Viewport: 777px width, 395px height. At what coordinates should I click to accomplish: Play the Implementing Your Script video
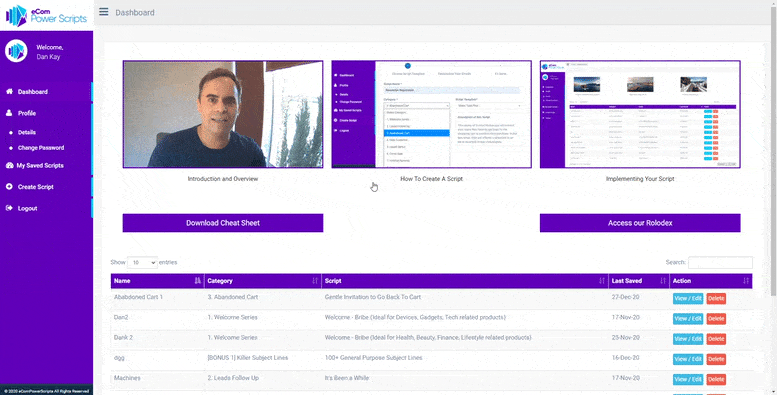tap(640, 114)
